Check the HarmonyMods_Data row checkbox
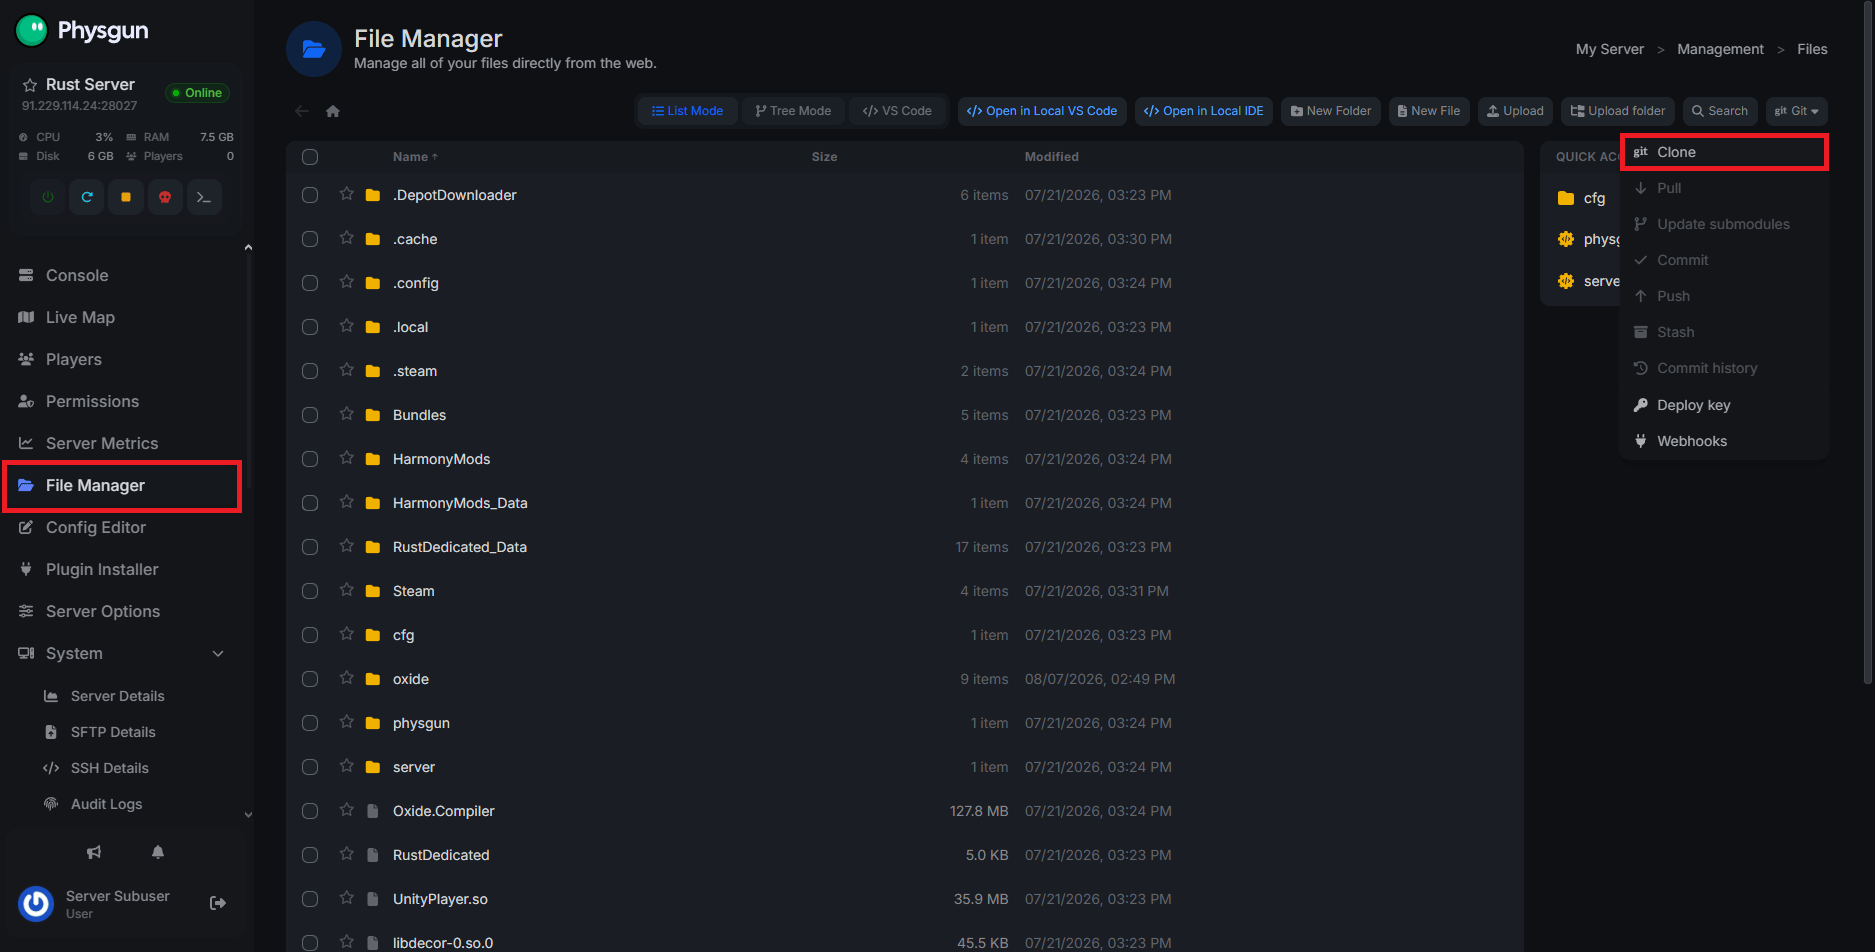 (x=310, y=503)
